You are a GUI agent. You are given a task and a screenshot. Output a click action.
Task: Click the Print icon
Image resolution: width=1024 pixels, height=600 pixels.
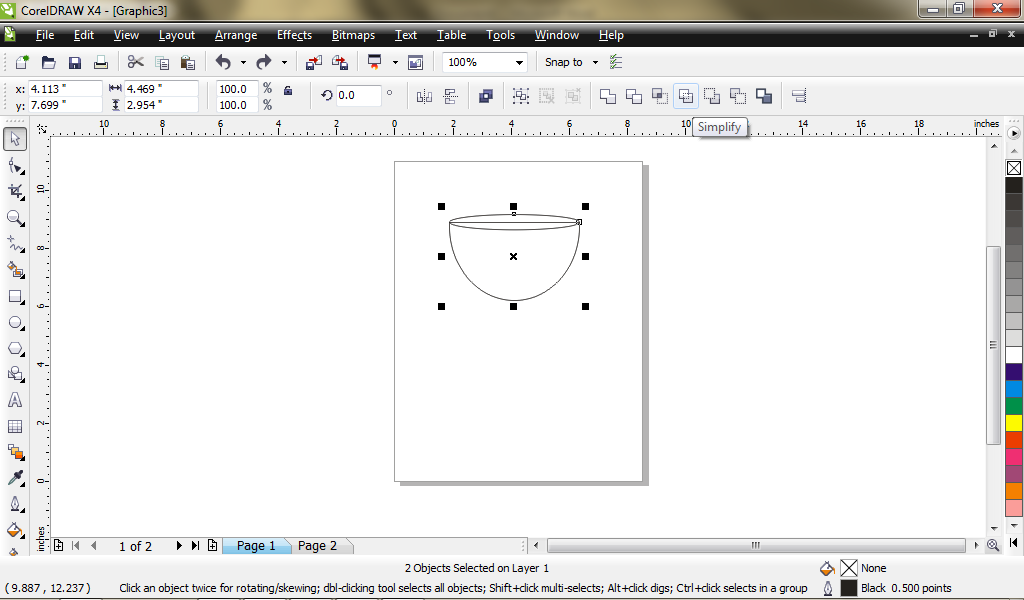[101, 62]
